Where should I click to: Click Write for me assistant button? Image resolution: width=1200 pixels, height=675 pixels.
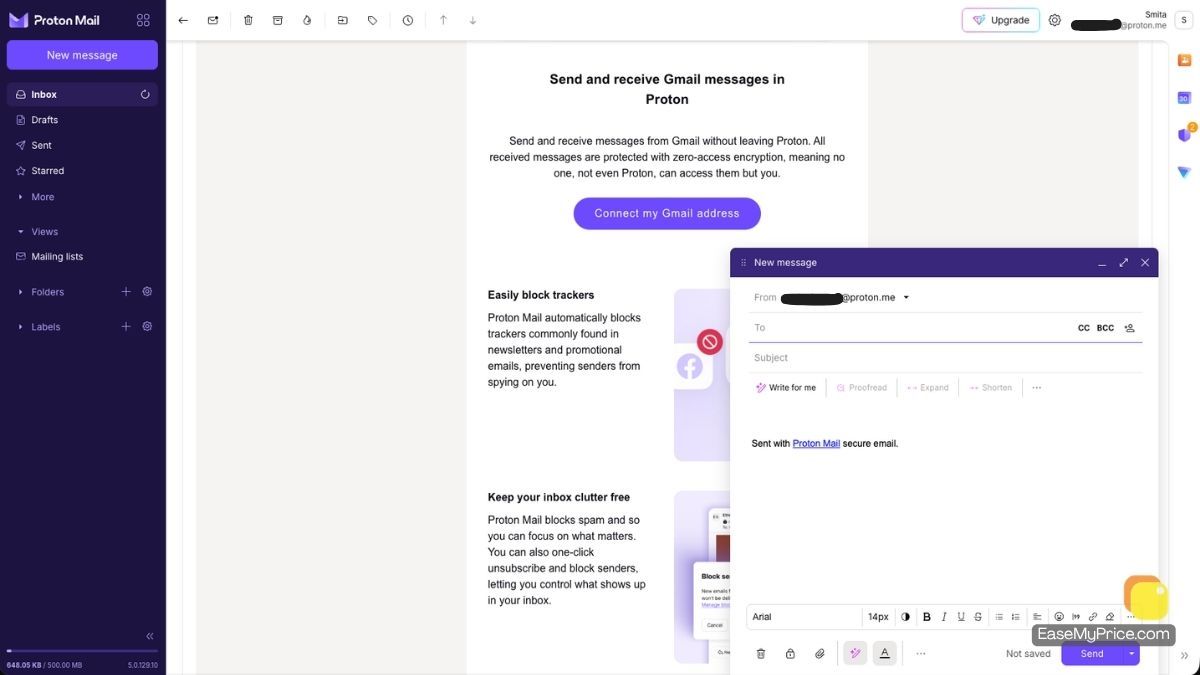click(x=786, y=388)
